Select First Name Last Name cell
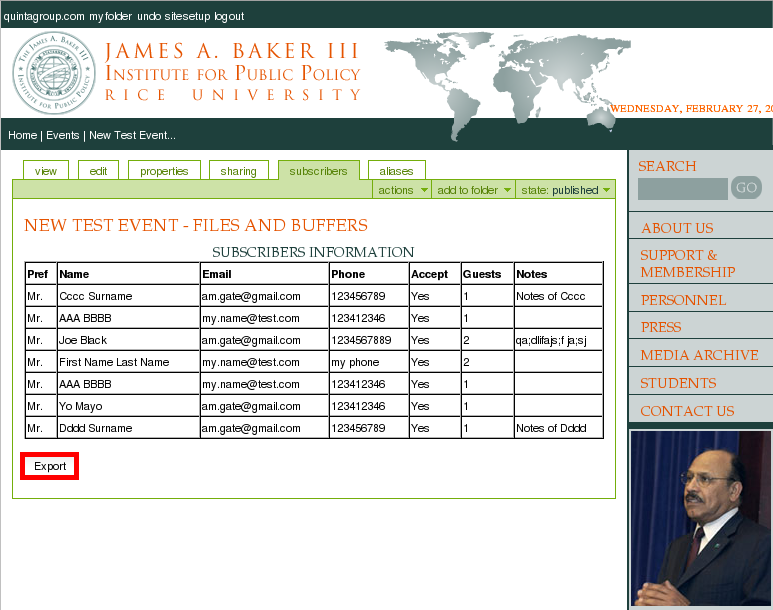The image size is (773, 610). (128, 362)
